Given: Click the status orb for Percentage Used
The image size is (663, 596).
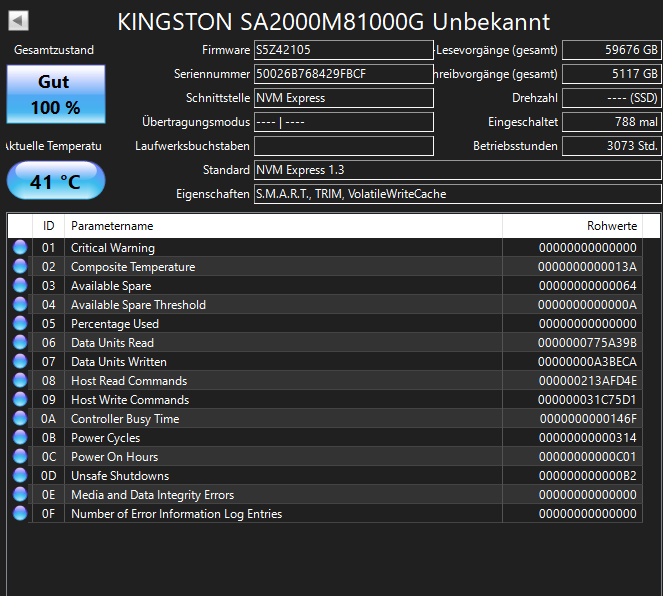Looking at the screenshot, I should [20, 323].
